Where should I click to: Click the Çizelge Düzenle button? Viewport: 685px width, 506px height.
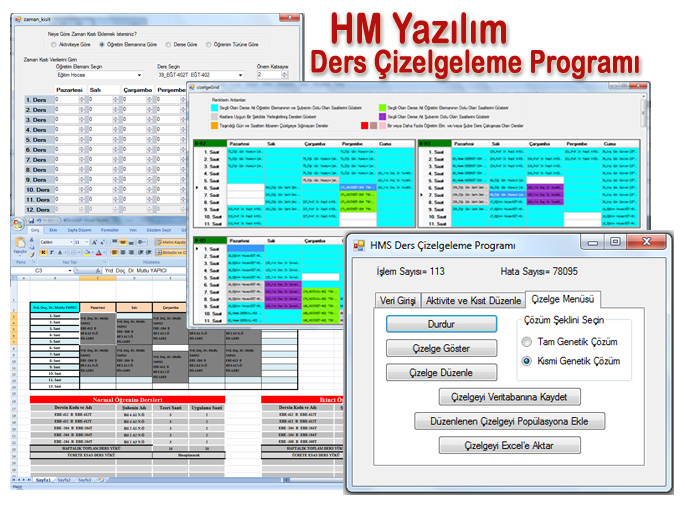[441, 373]
